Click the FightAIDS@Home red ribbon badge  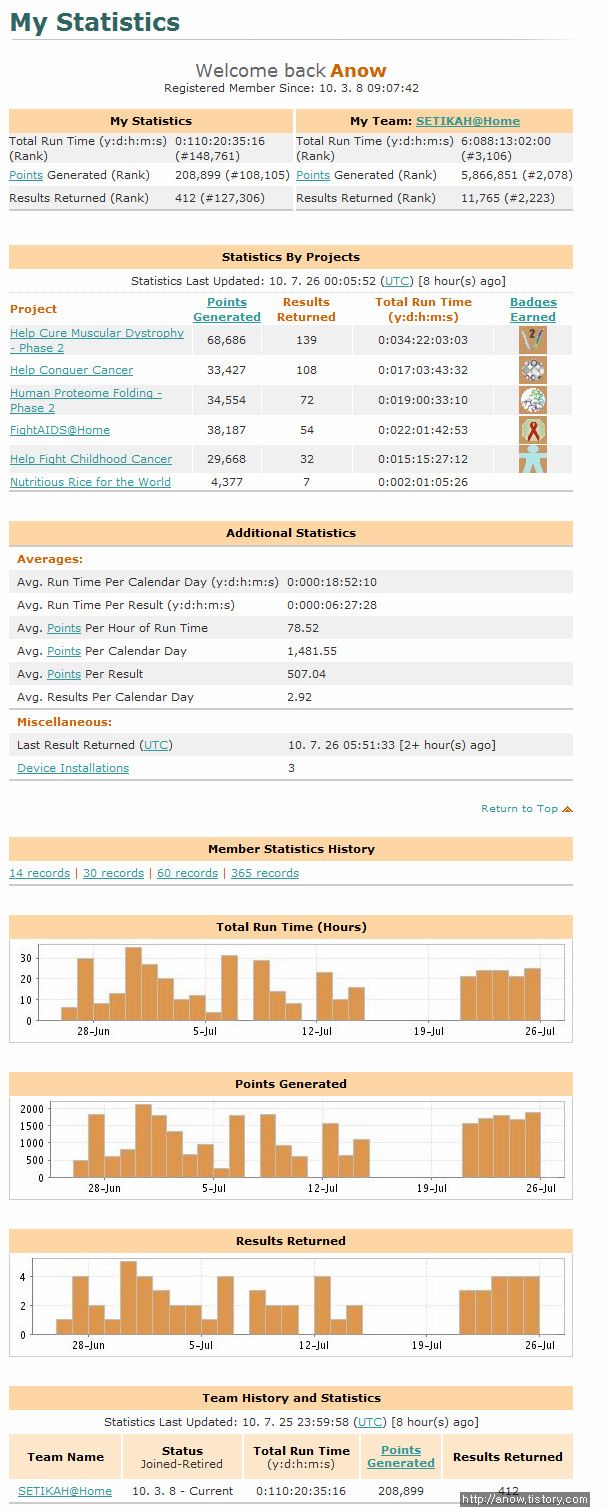(x=533, y=430)
